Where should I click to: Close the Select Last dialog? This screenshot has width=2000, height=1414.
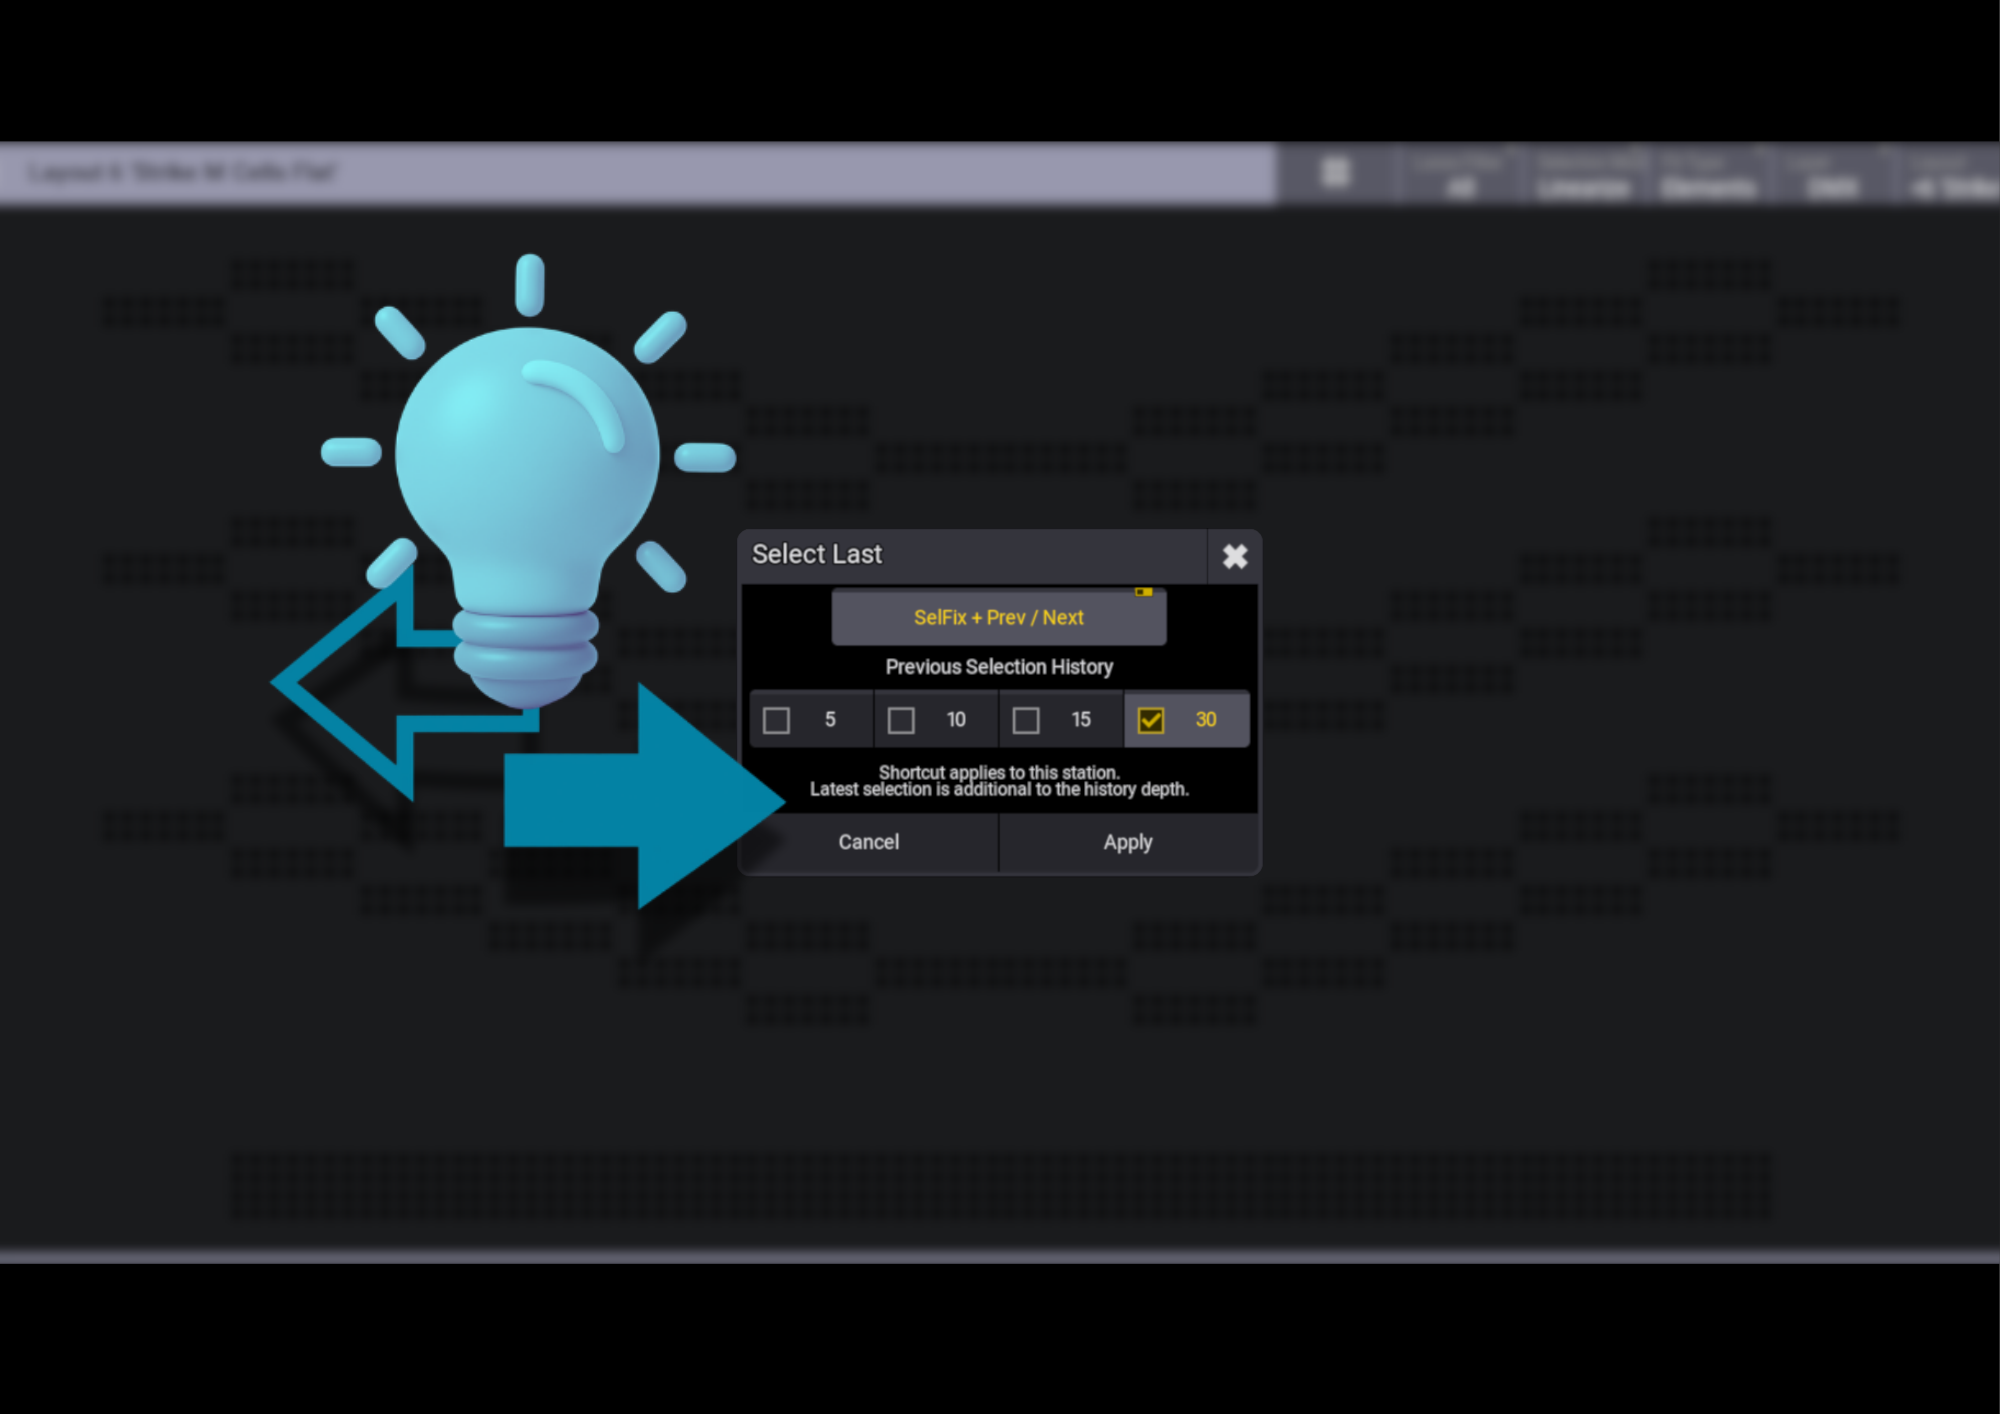(x=1234, y=556)
